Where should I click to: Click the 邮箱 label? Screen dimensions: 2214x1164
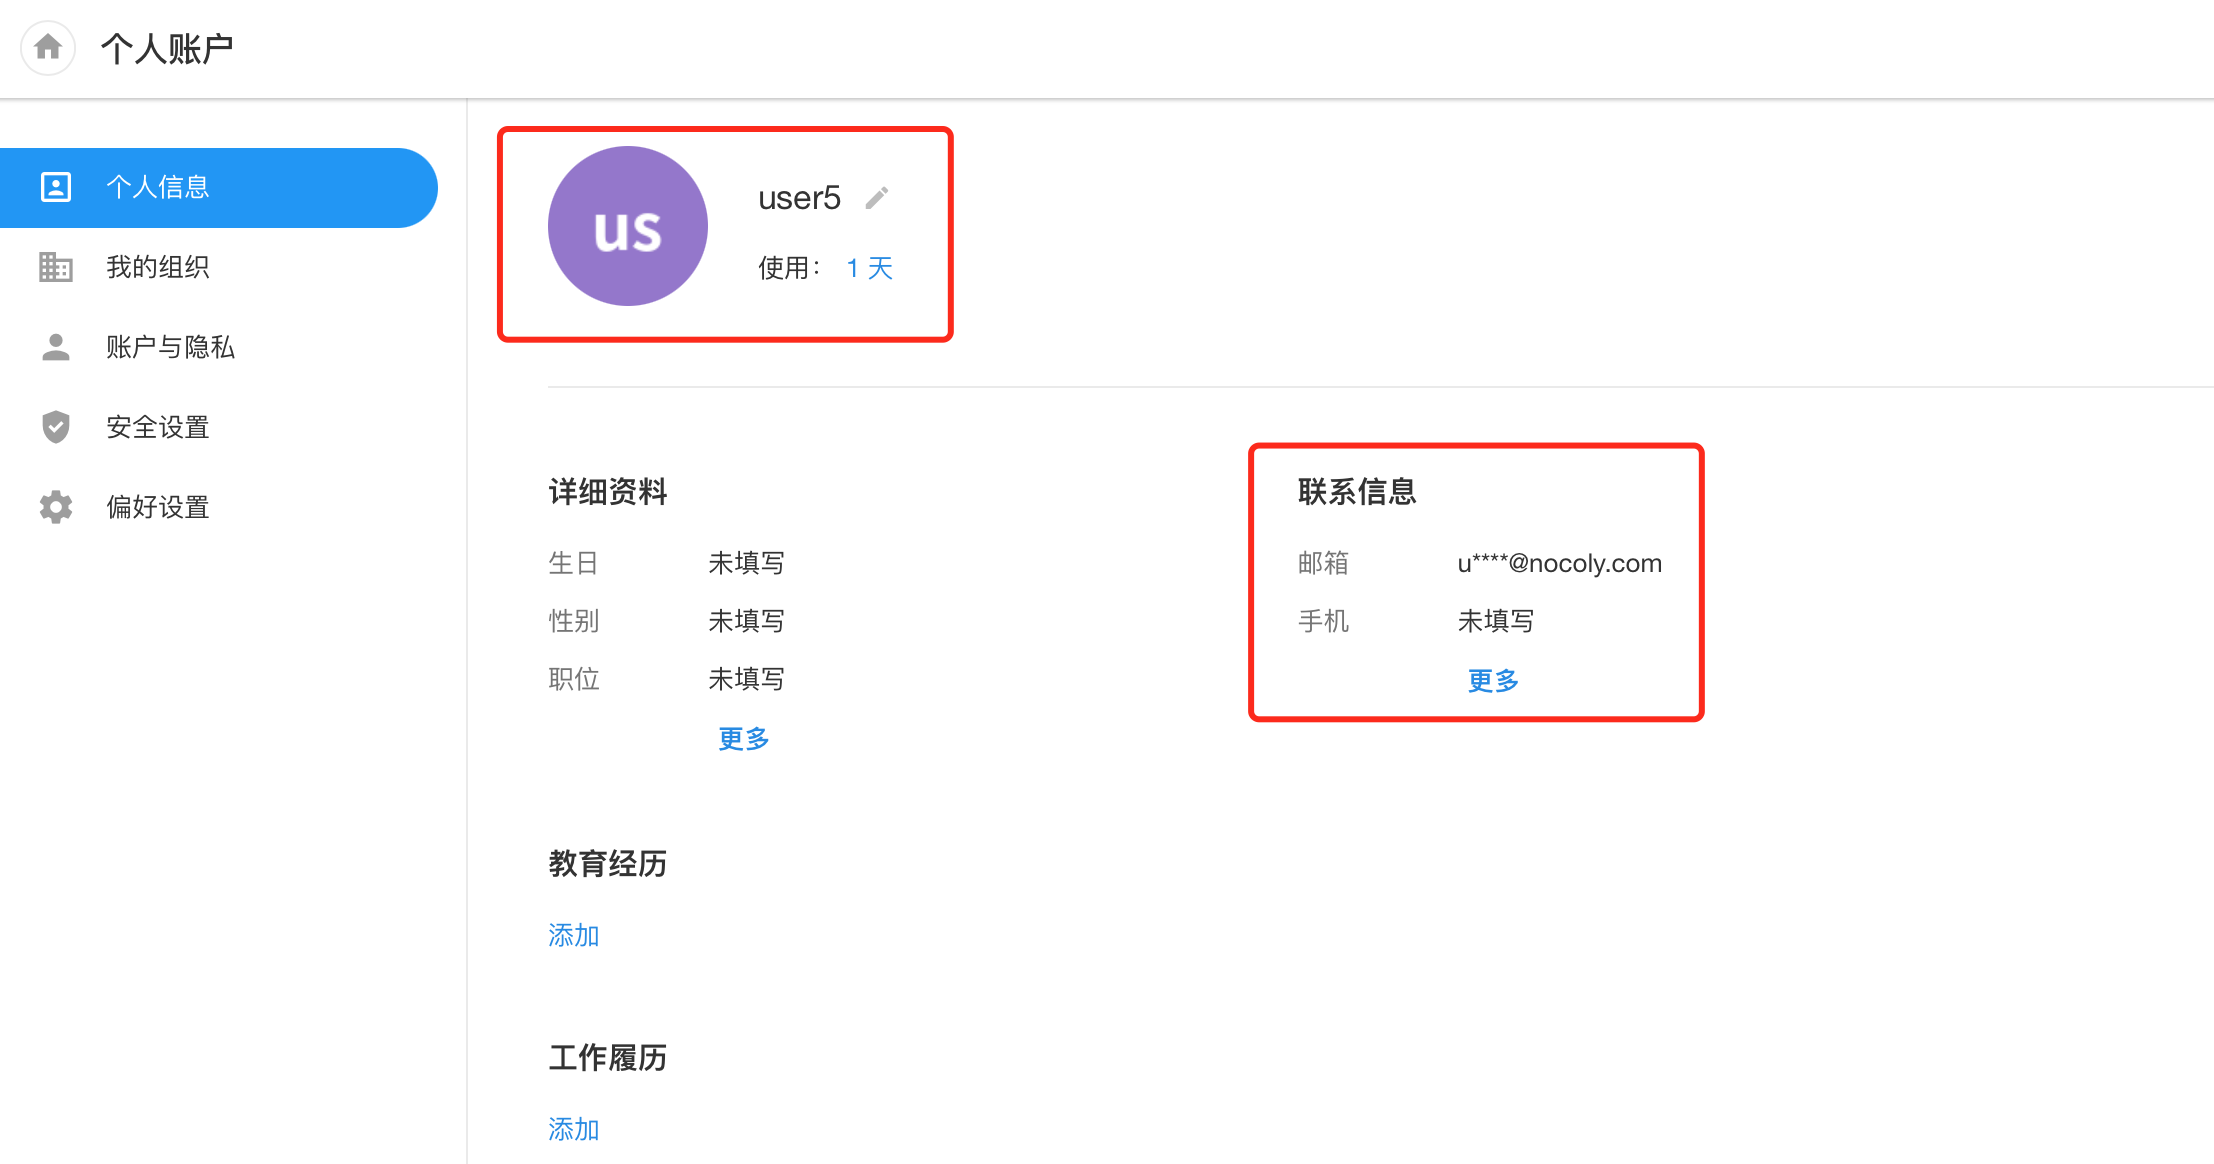click(1324, 563)
